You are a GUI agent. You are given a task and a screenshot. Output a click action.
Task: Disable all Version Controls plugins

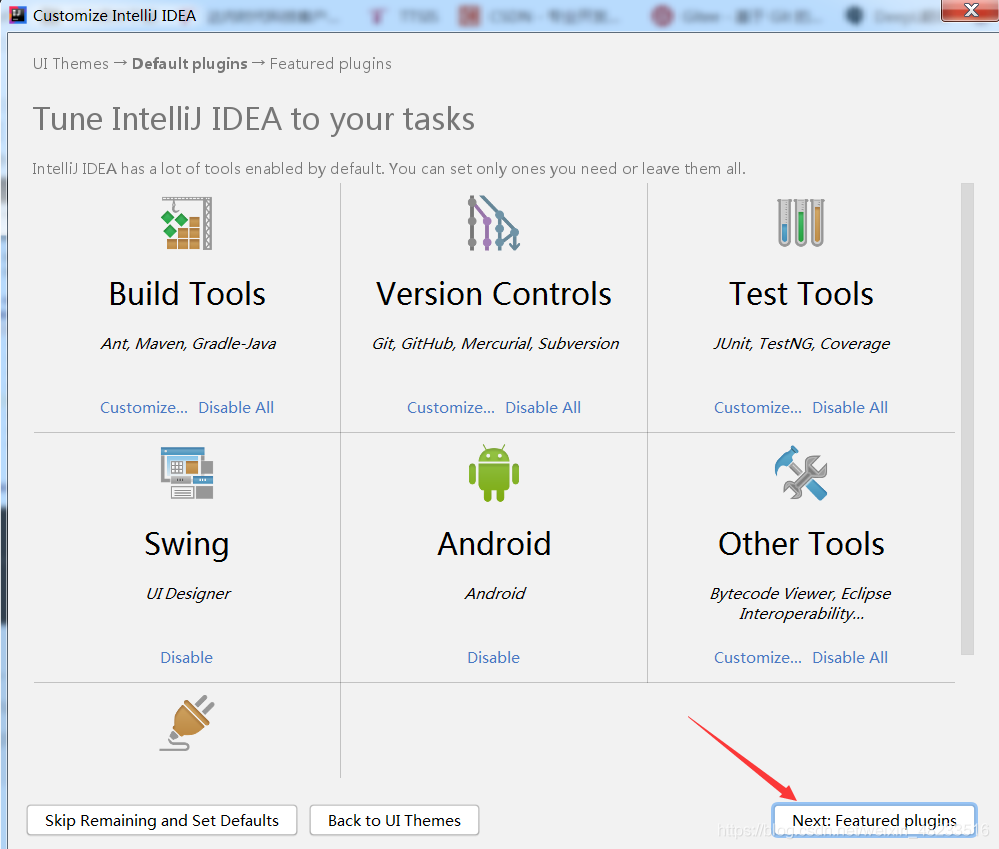coord(543,408)
